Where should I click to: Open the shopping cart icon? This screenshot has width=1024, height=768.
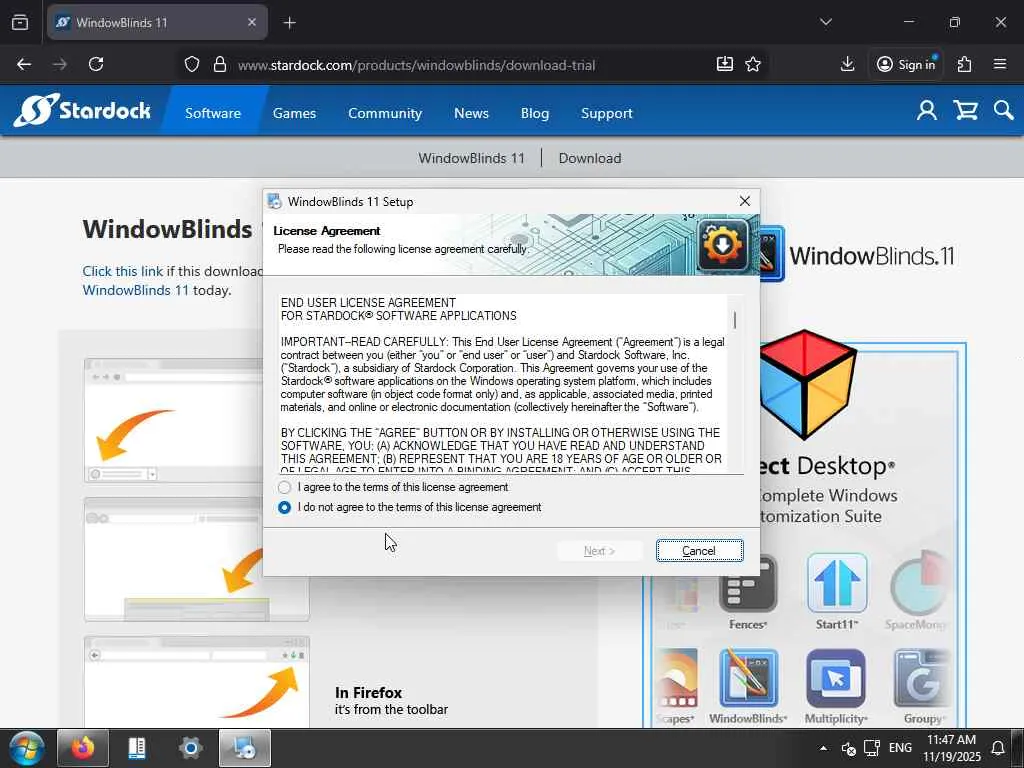[965, 110]
